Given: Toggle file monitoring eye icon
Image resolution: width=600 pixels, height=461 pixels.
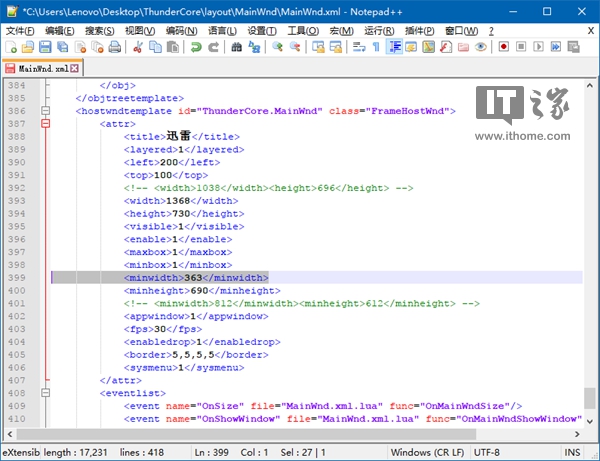Looking at the screenshot, I should (481, 47).
